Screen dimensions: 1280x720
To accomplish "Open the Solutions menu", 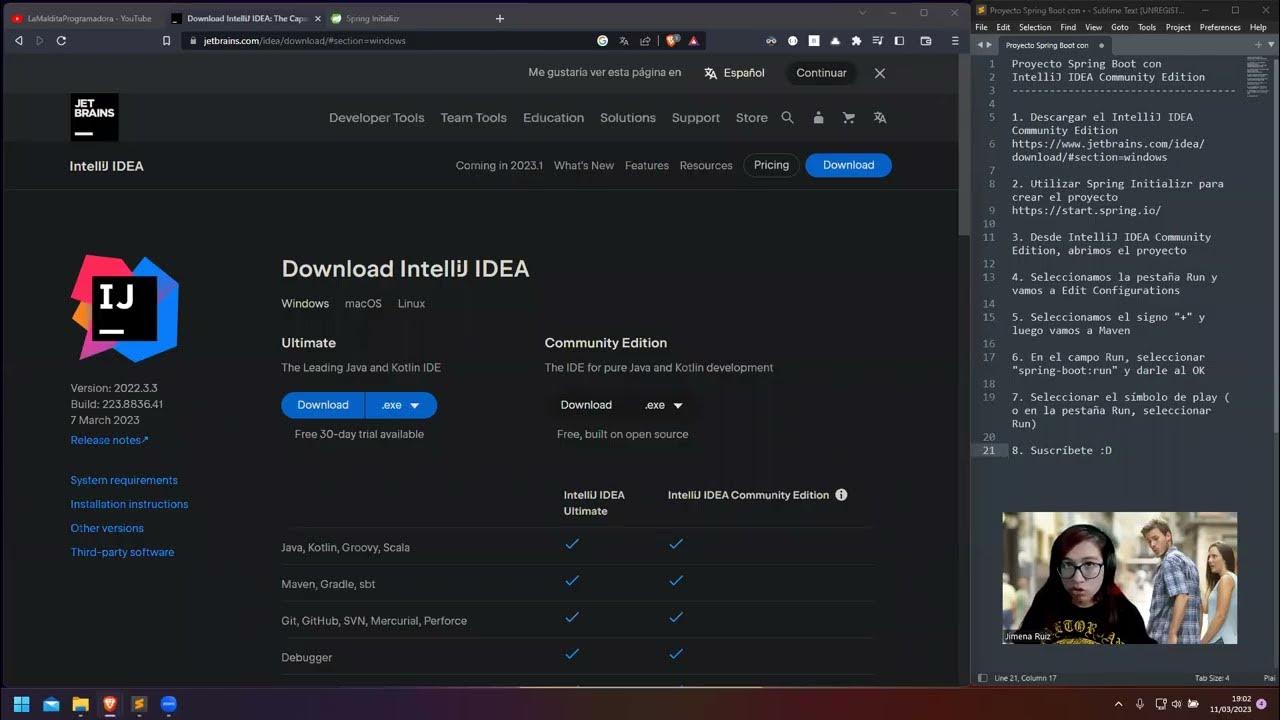I will pos(628,118).
